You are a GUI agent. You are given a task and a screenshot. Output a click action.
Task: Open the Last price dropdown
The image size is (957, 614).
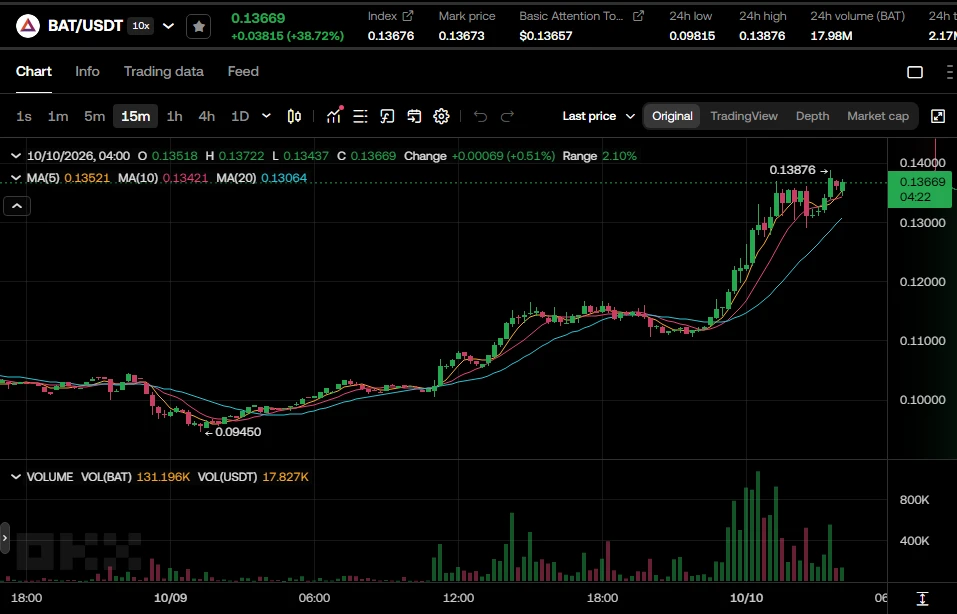[599, 116]
